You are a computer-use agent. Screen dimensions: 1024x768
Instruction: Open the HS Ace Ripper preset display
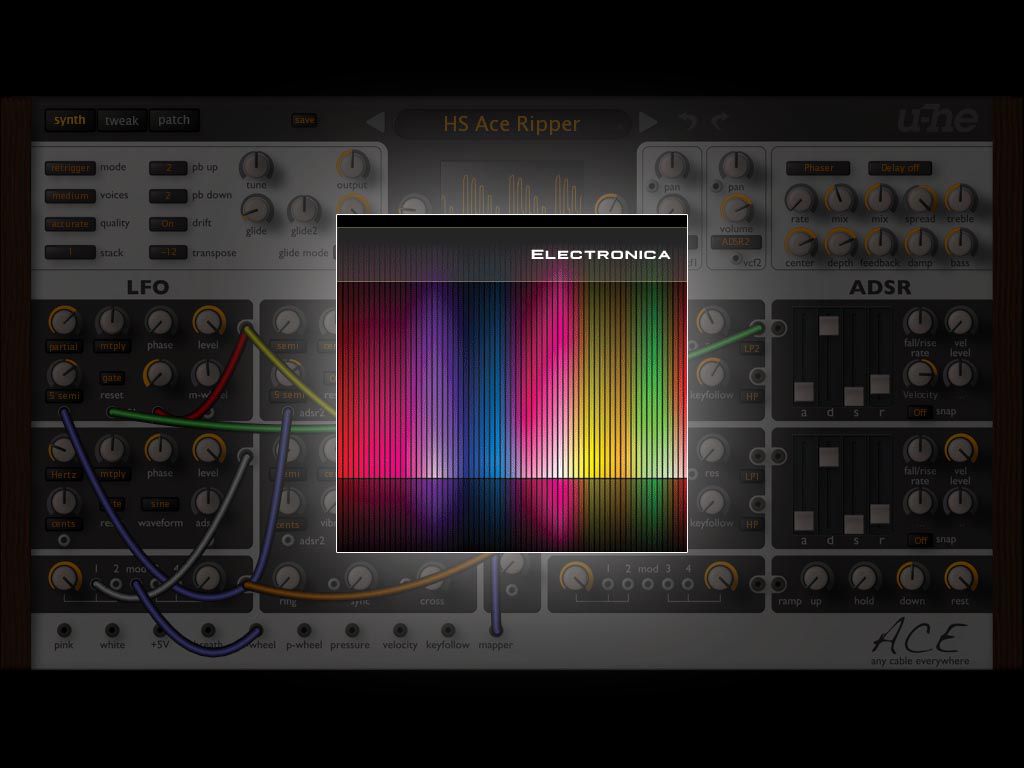[511, 123]
